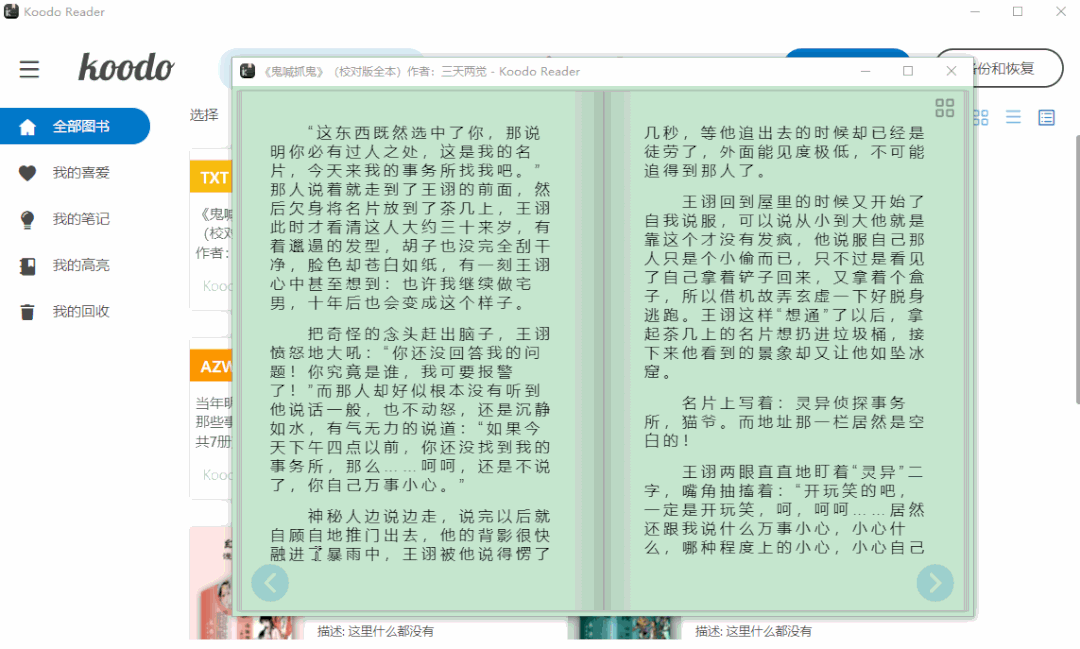
Task: Enable book selection mode via 选择
Action: tap(204, 114)
